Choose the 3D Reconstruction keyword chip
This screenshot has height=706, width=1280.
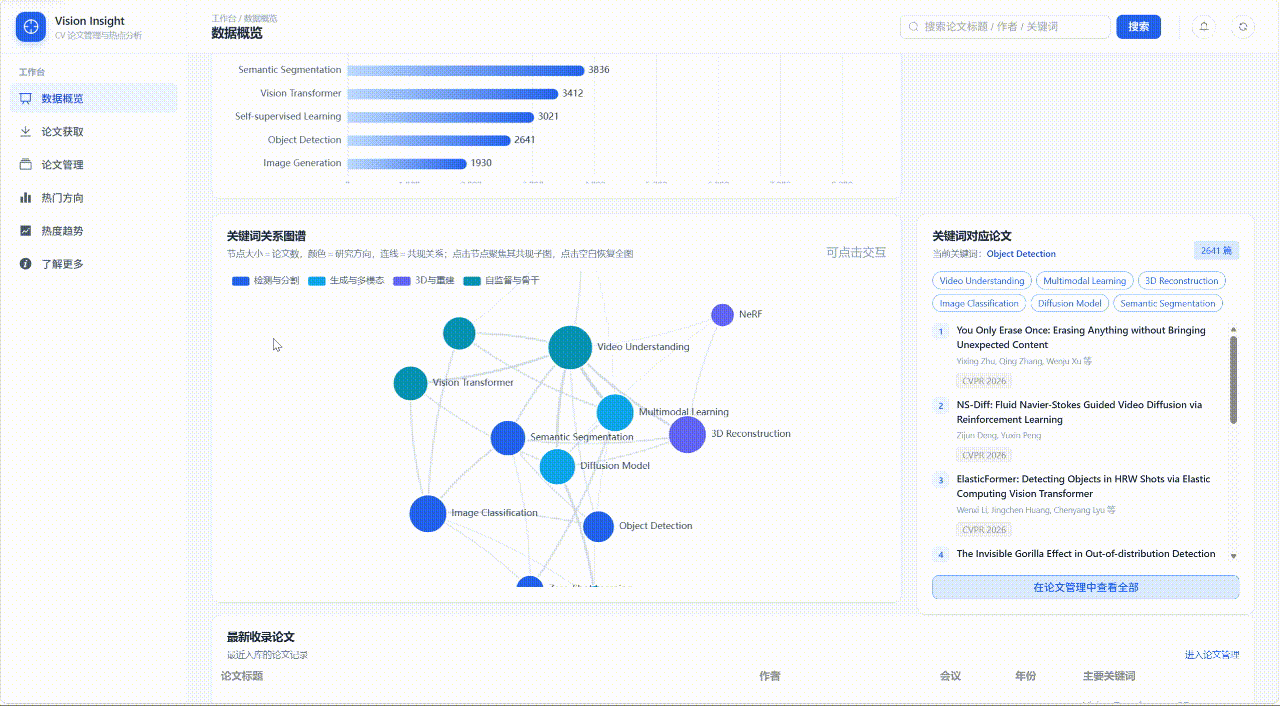point(1182,281)
